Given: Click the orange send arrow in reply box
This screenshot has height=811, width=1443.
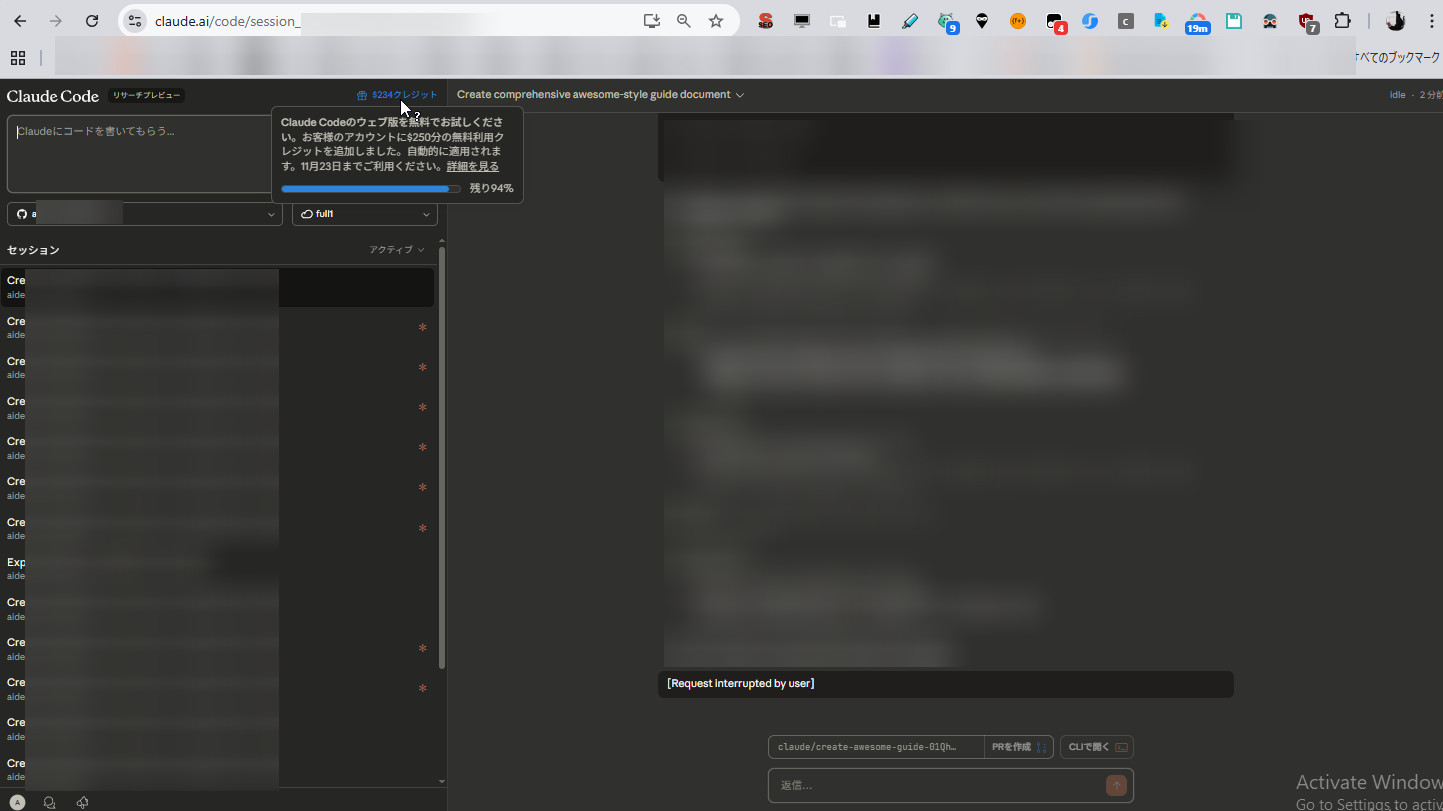Looking at the screenshot, I should 1116,785.
